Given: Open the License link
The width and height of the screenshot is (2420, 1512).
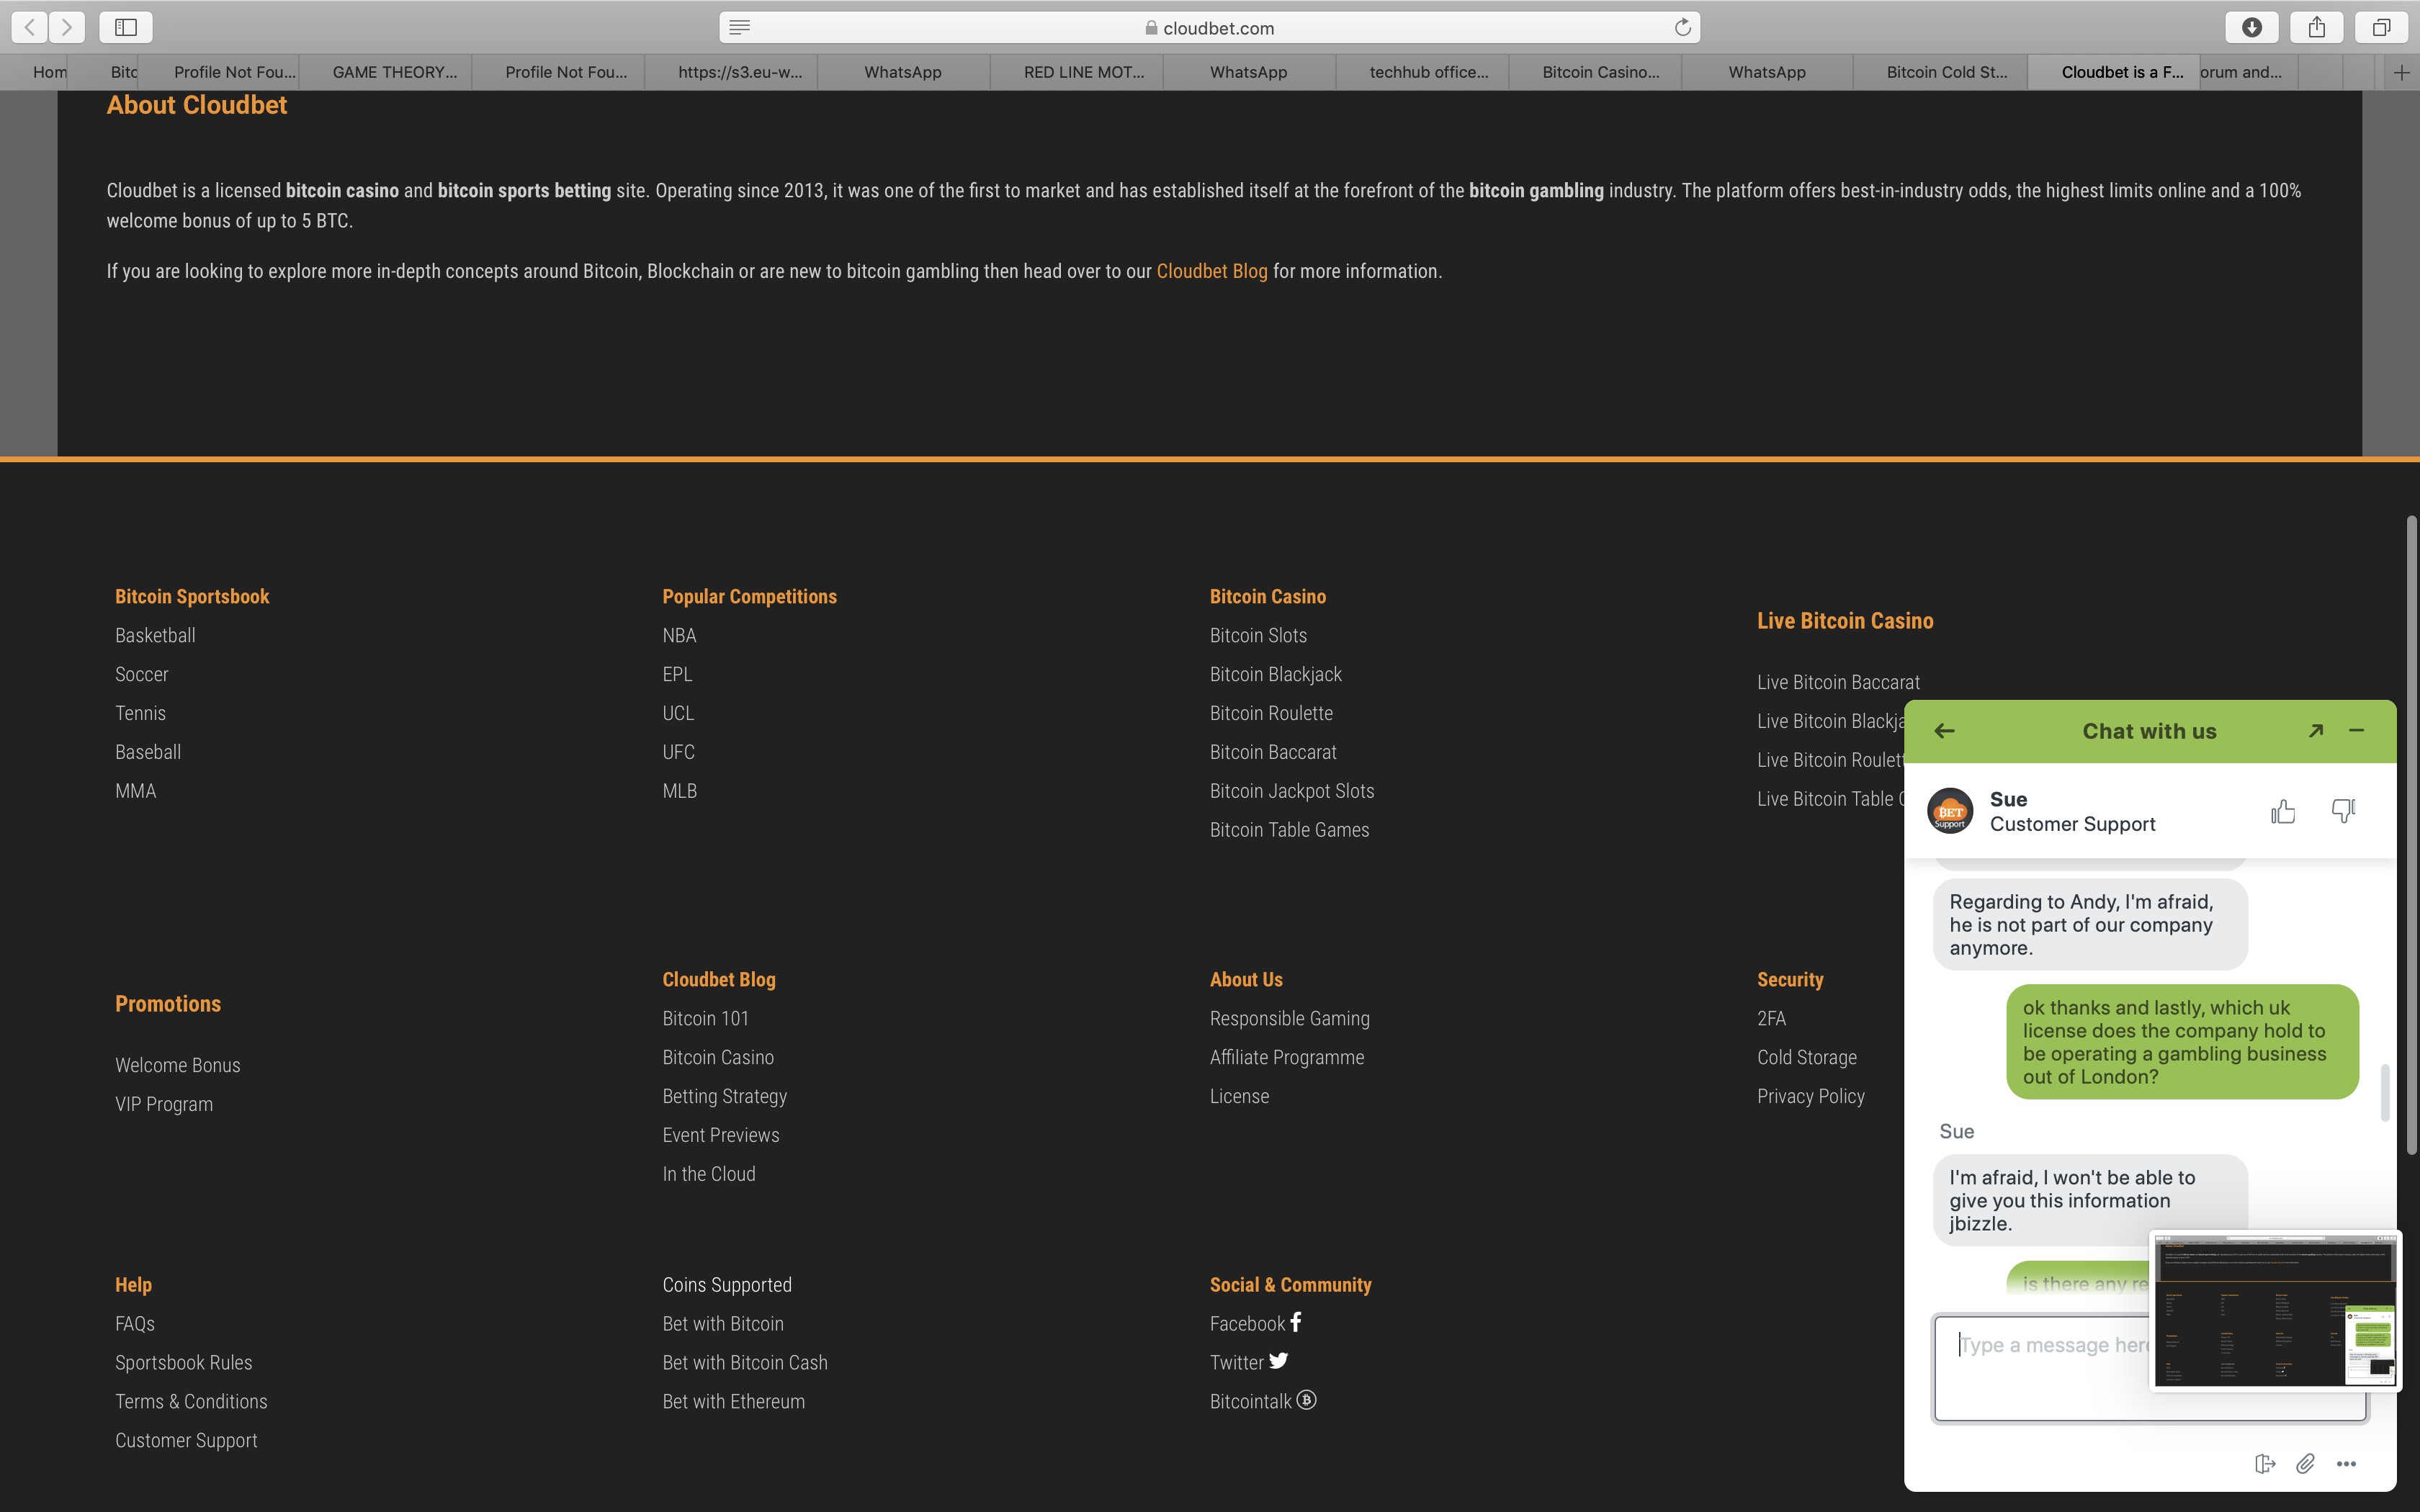Looking at the screenshot, I should point(1239,1096).
